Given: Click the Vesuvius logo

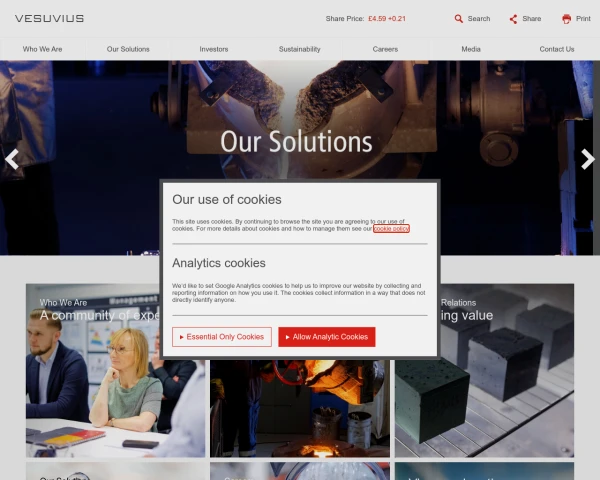Looking at the screenshot, I should click(x=49, y=18).
